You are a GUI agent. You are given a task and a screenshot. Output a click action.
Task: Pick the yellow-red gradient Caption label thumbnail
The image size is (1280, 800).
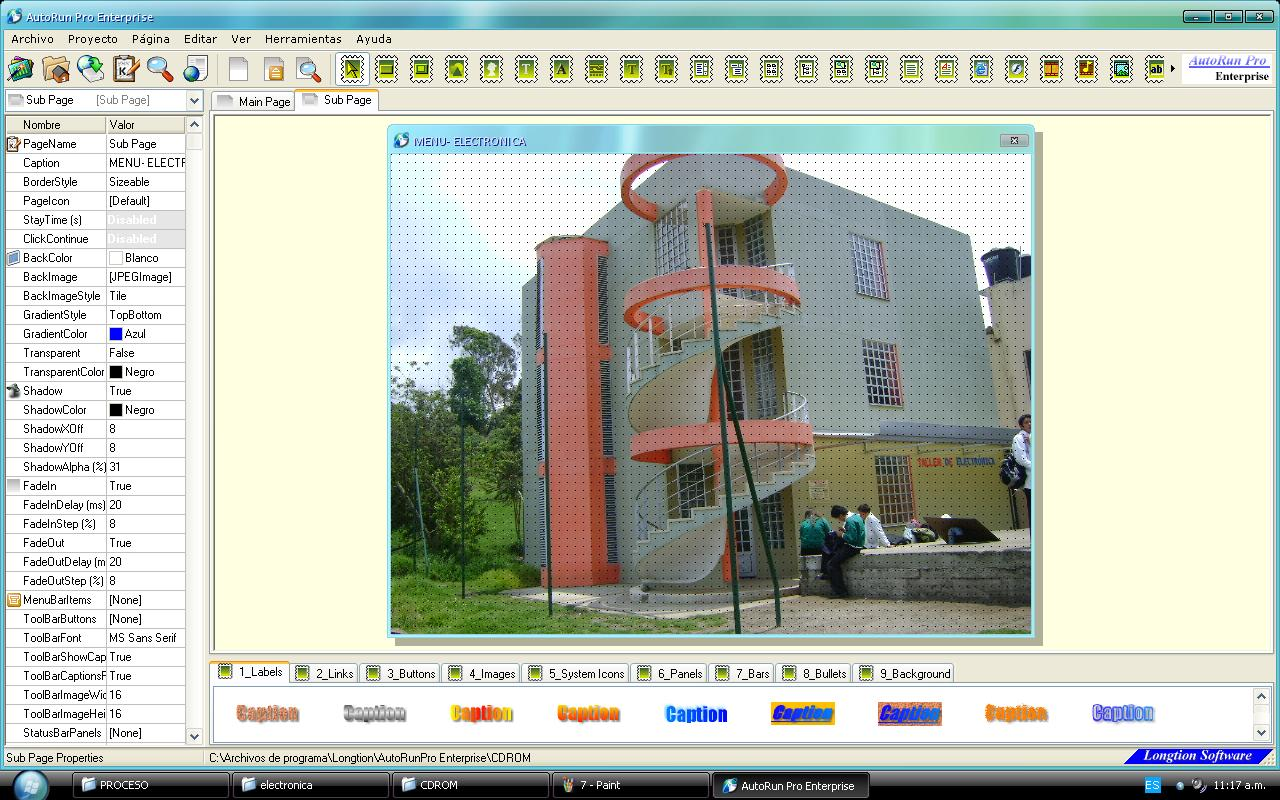point(481,713)
